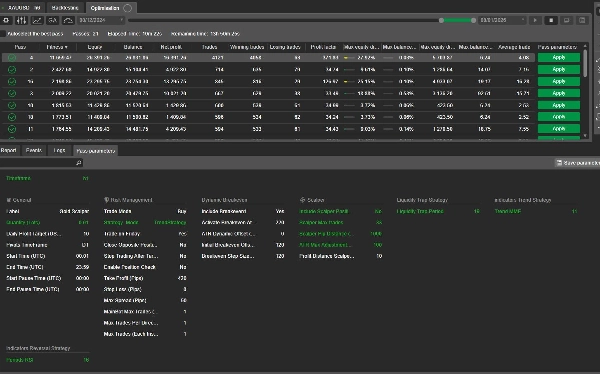Select the Max Spread (Pips) parameter row
Screen dimensions: 600x374
pos(145,301)
